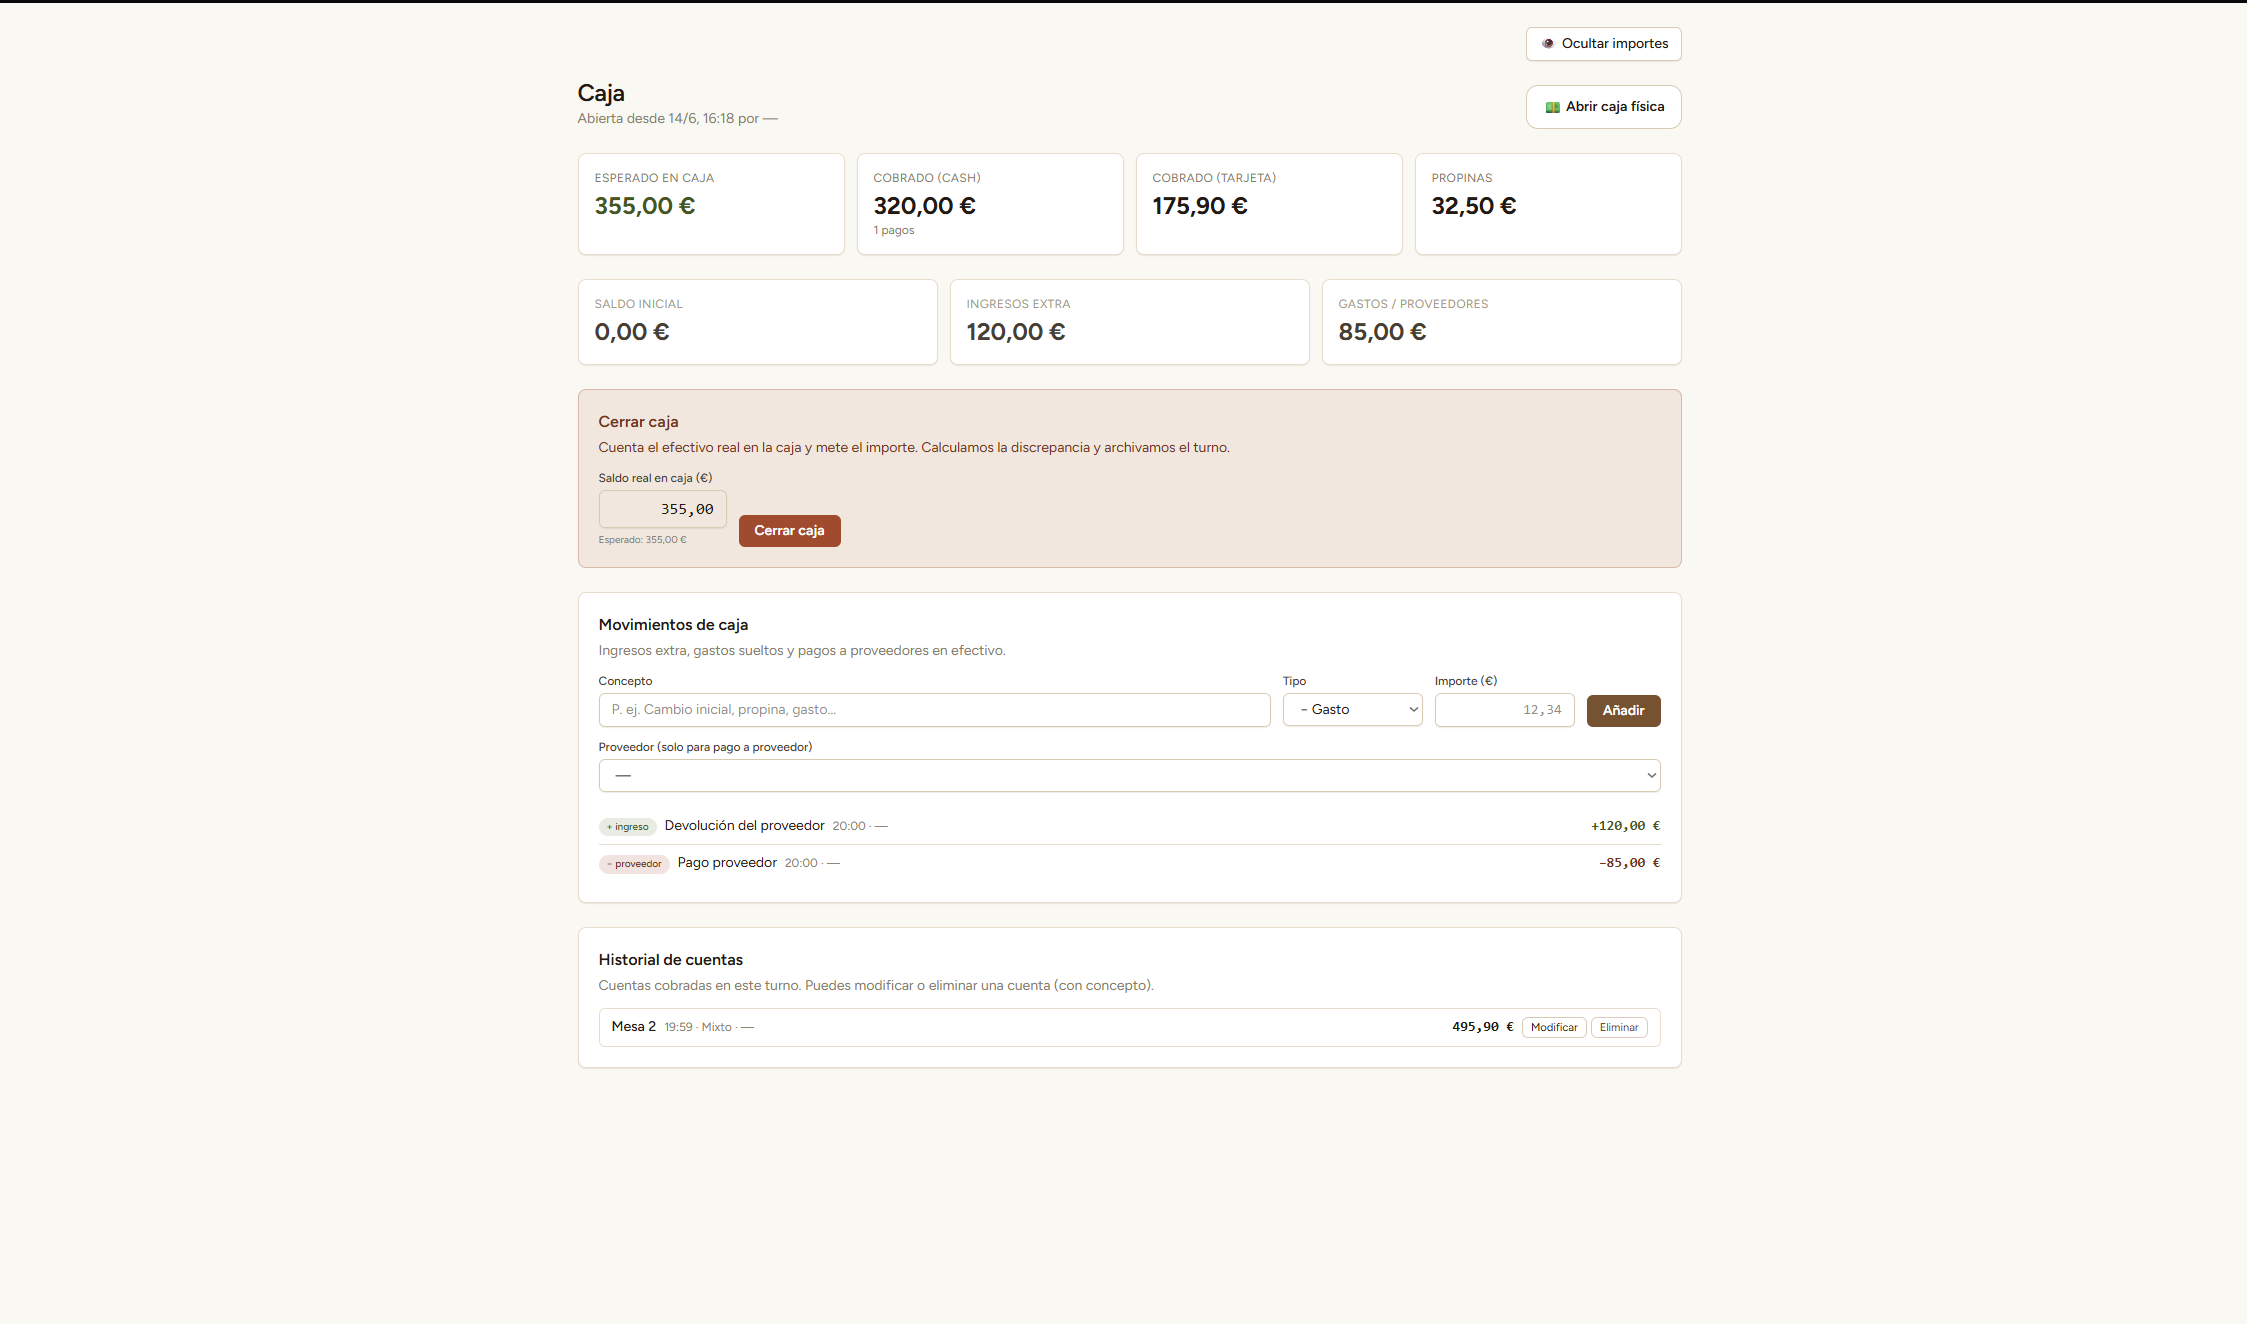Click the Mesa 2 account row name
Viewport: 2247px width, 1324px height.
(634, 1027)
